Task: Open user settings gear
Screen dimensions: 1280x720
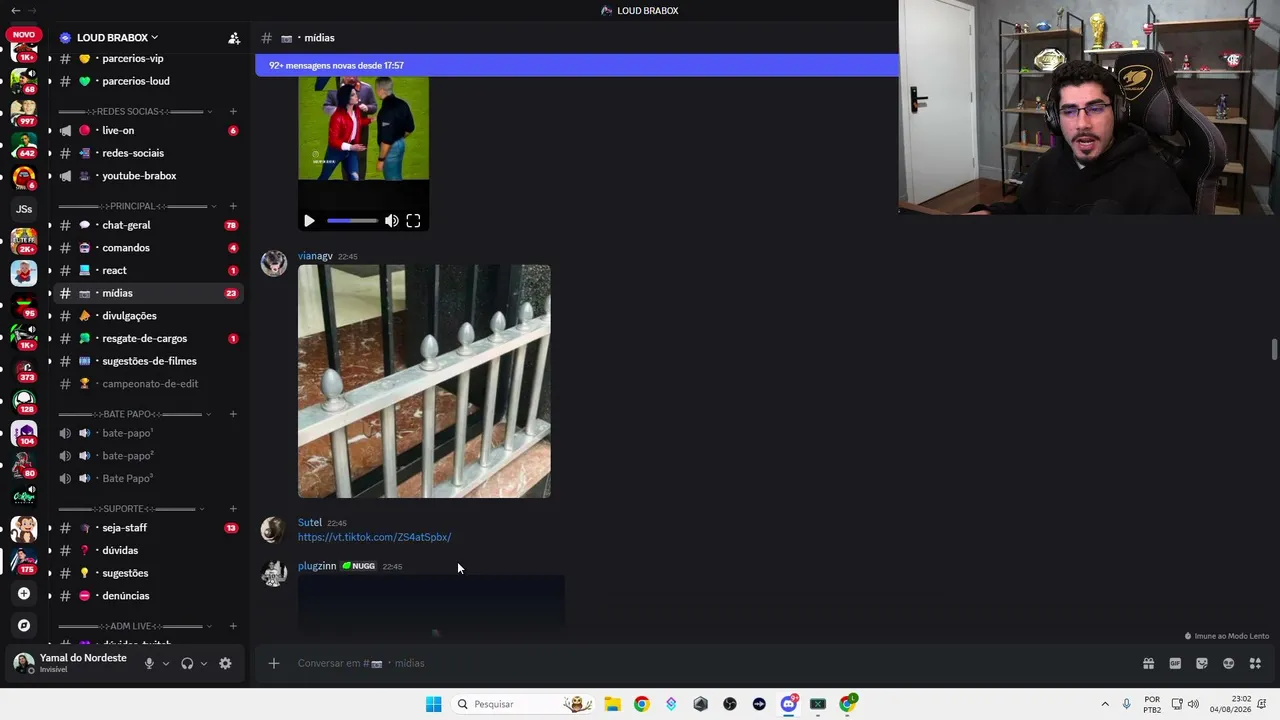Action: point(225,663)
